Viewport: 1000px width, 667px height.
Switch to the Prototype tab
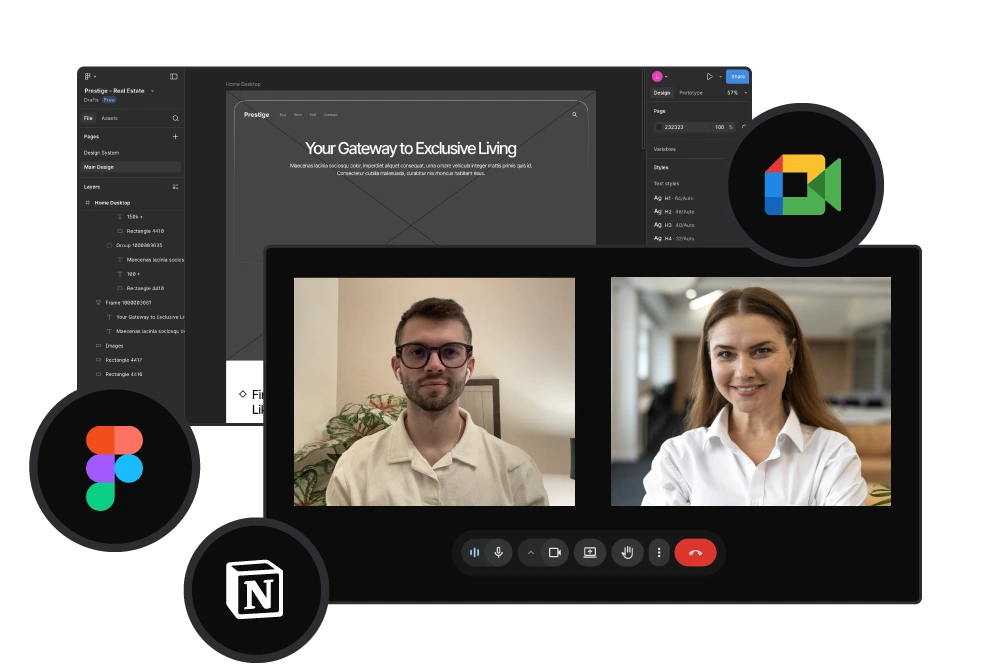(691, 93)
